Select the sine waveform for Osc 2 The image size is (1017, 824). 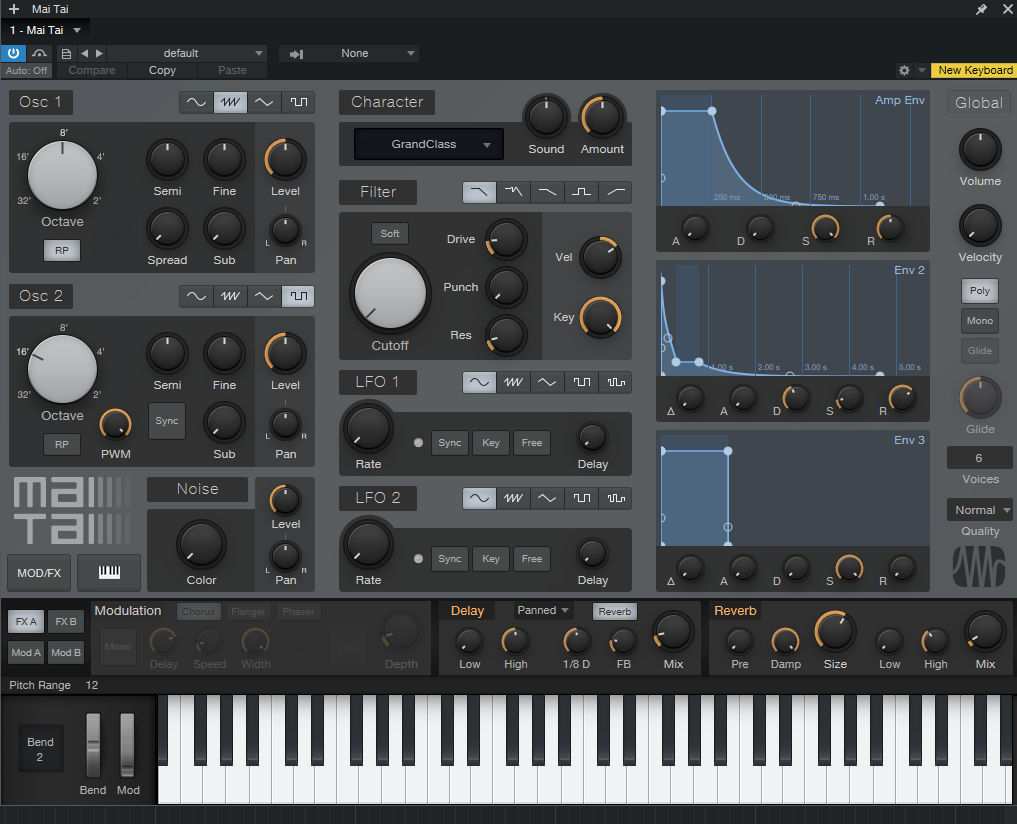coord(196,296)
